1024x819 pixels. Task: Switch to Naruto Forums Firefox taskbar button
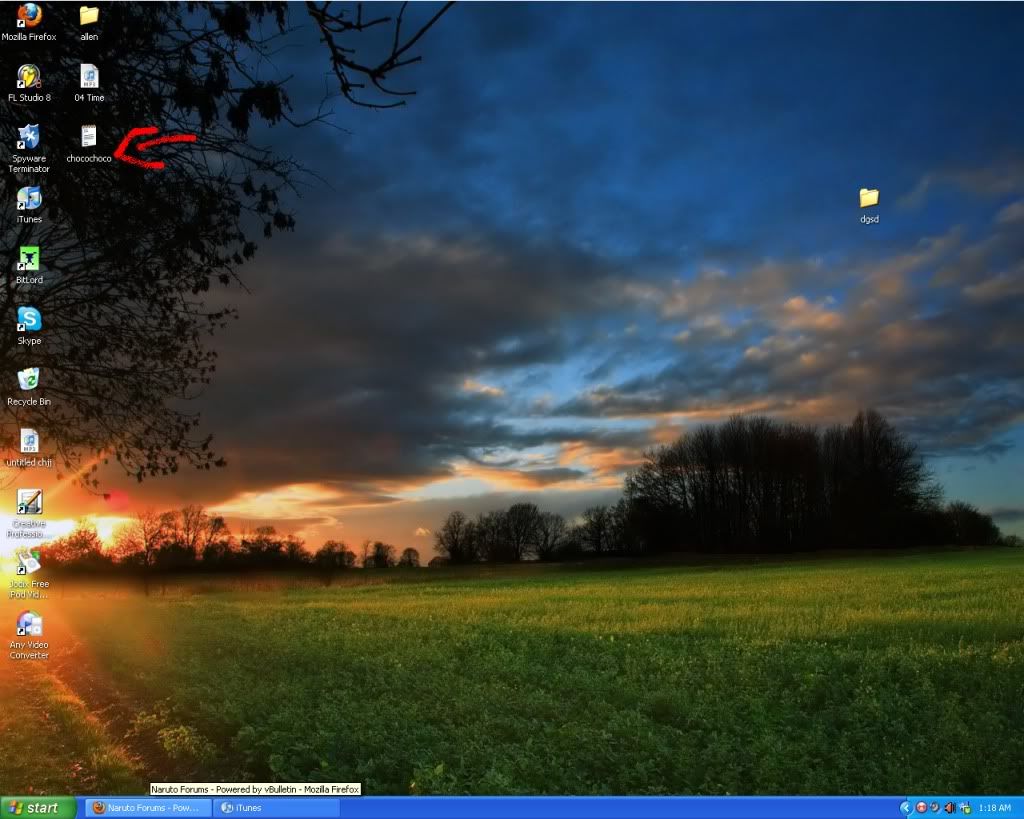click(x=148, y=808)
